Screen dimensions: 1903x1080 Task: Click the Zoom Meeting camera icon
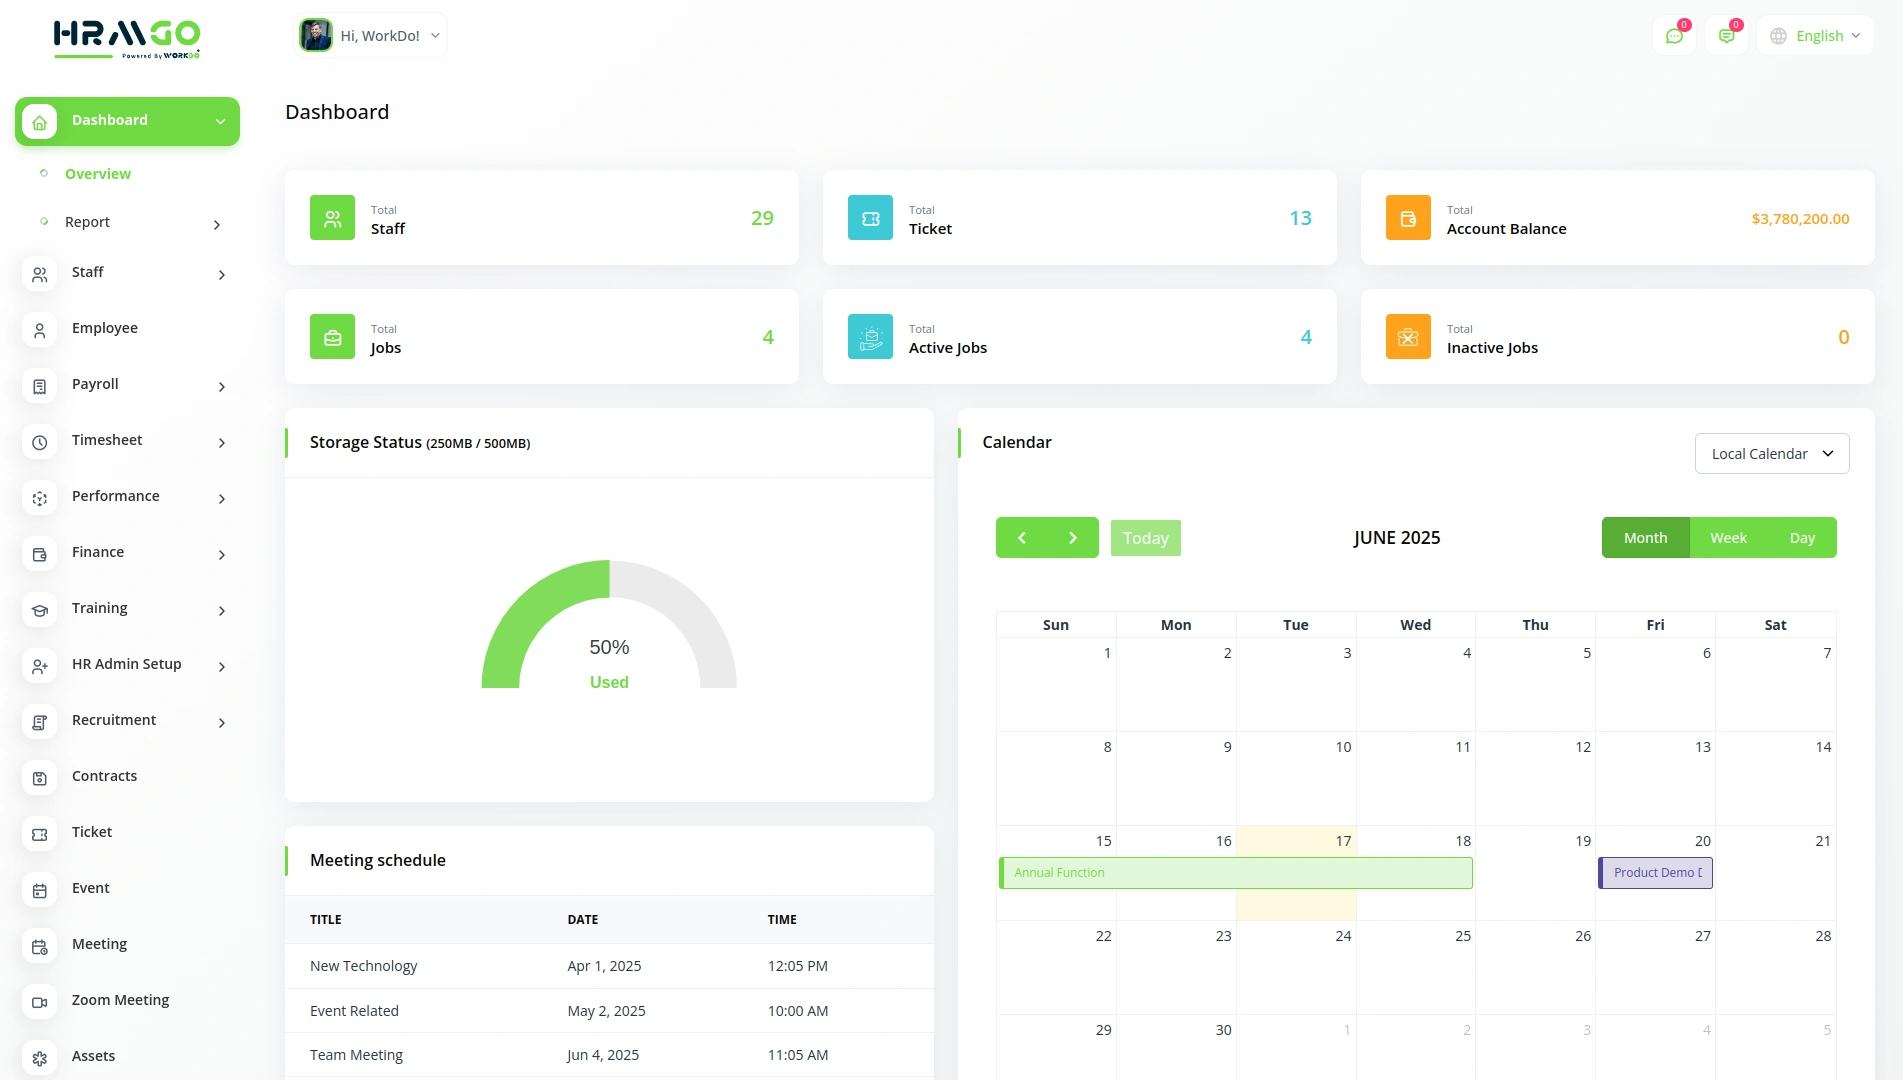40,1001
